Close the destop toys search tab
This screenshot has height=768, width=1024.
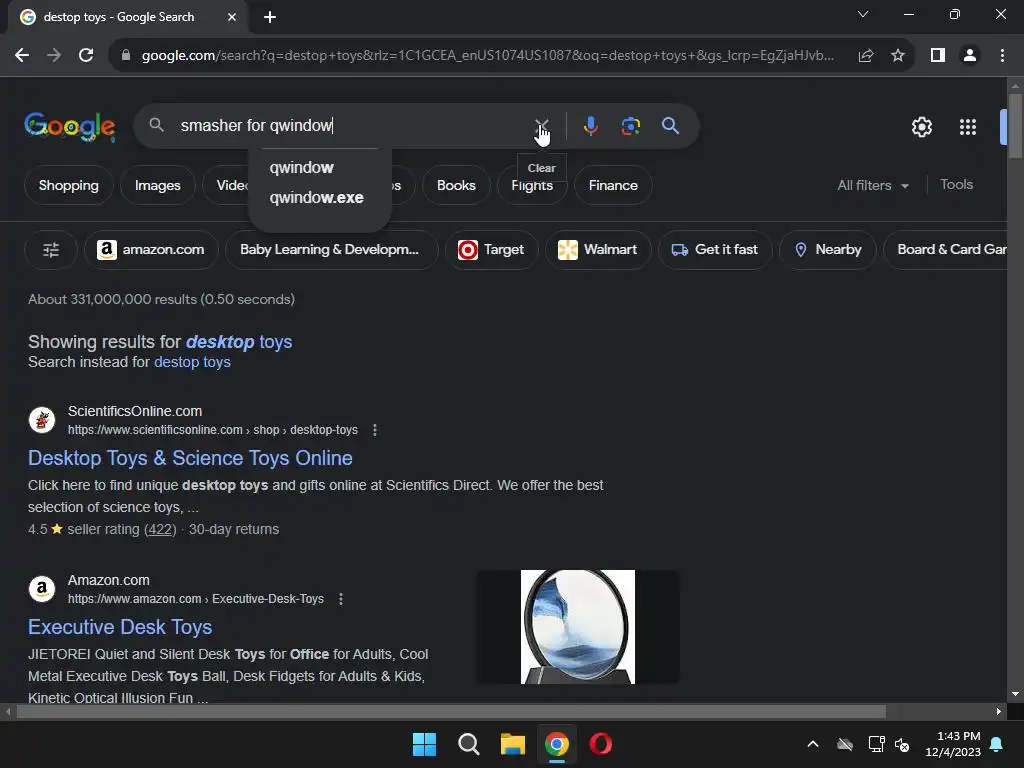click(x=232, y=17)
